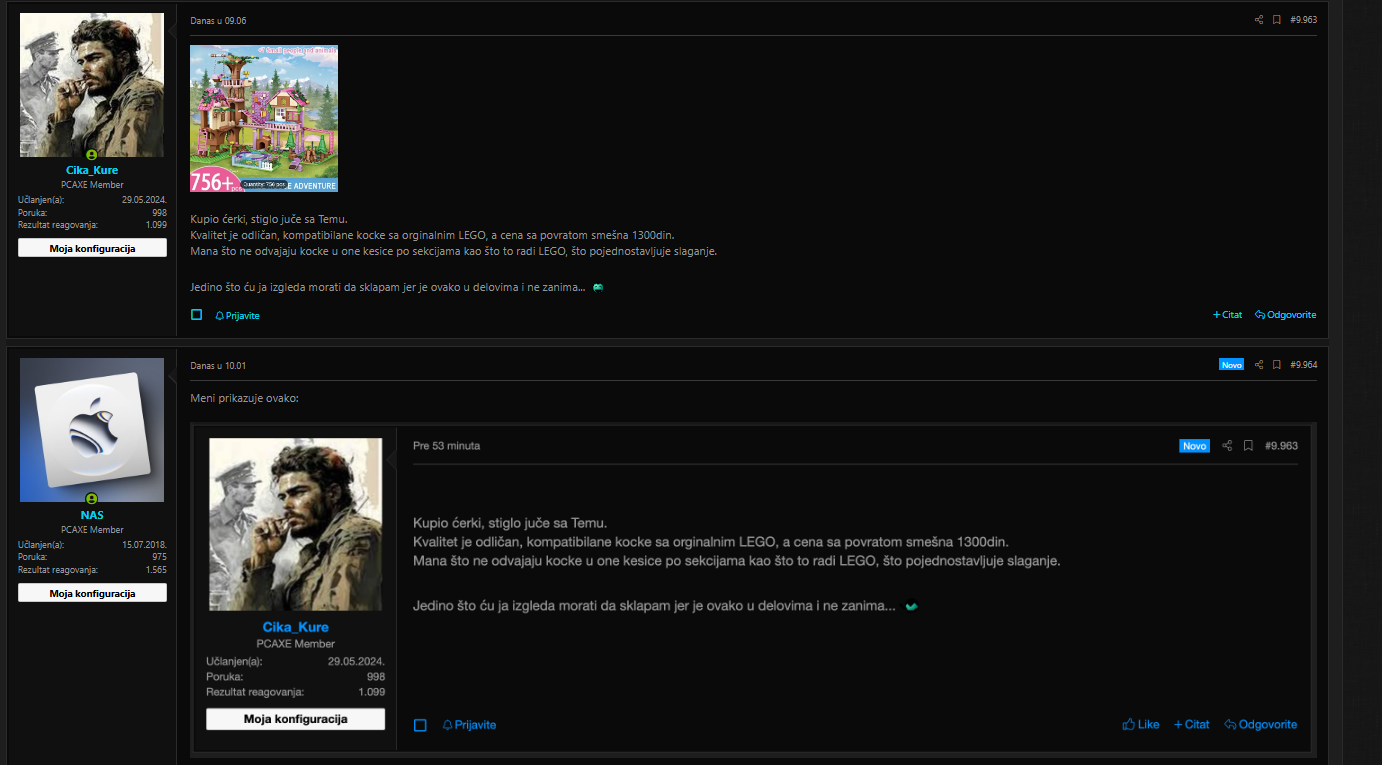Report the top post using Prijavite
This screenshot has width=1382, height=765.
tap(238, 315)
